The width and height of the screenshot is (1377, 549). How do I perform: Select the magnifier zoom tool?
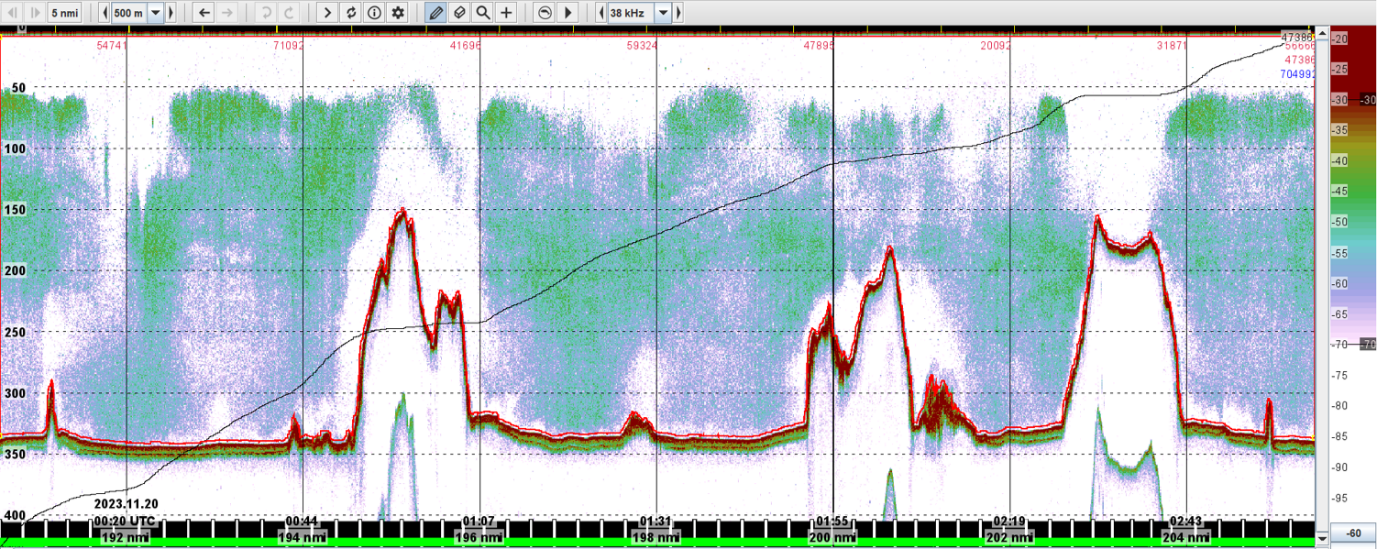pyautogui.click(x=483, y=13)
